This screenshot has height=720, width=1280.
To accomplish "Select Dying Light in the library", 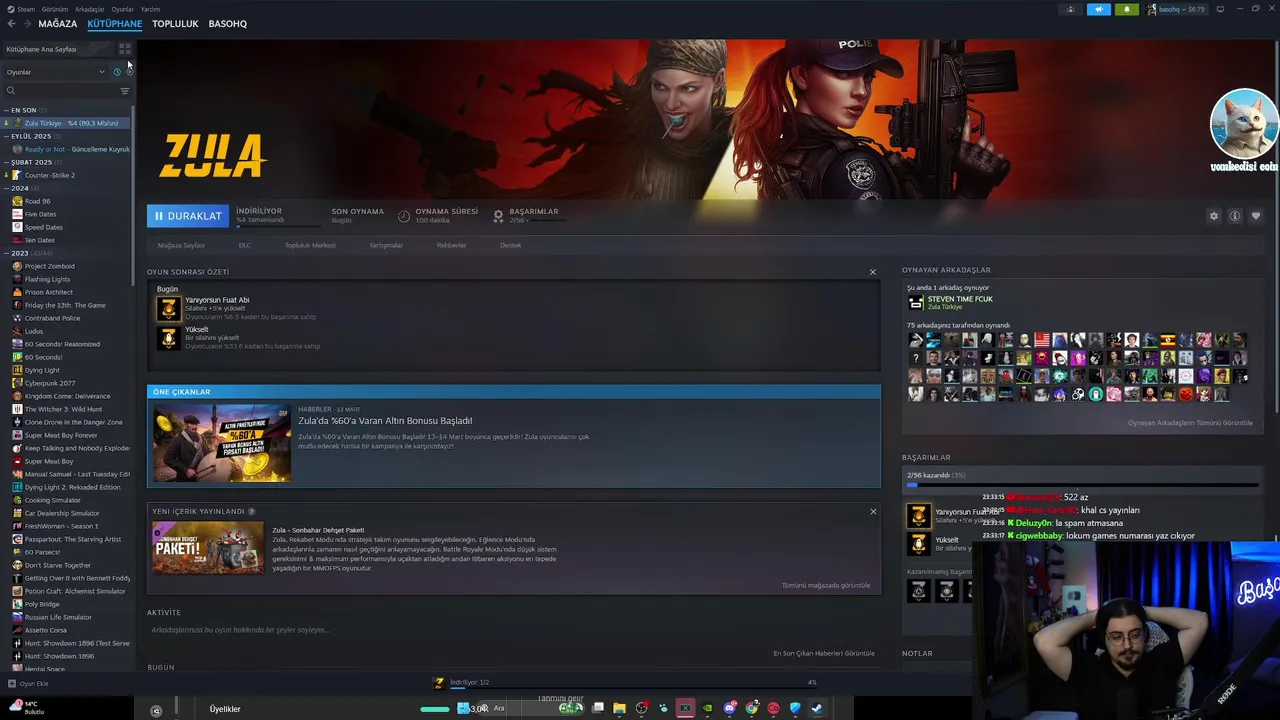I will click(66, 370).
